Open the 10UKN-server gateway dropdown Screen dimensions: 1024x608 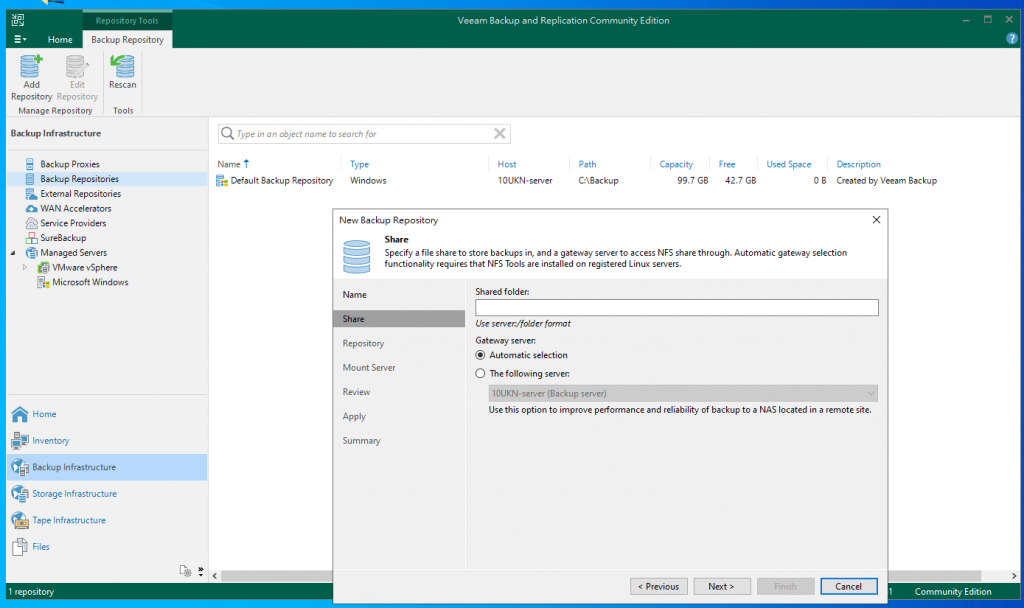683,393
